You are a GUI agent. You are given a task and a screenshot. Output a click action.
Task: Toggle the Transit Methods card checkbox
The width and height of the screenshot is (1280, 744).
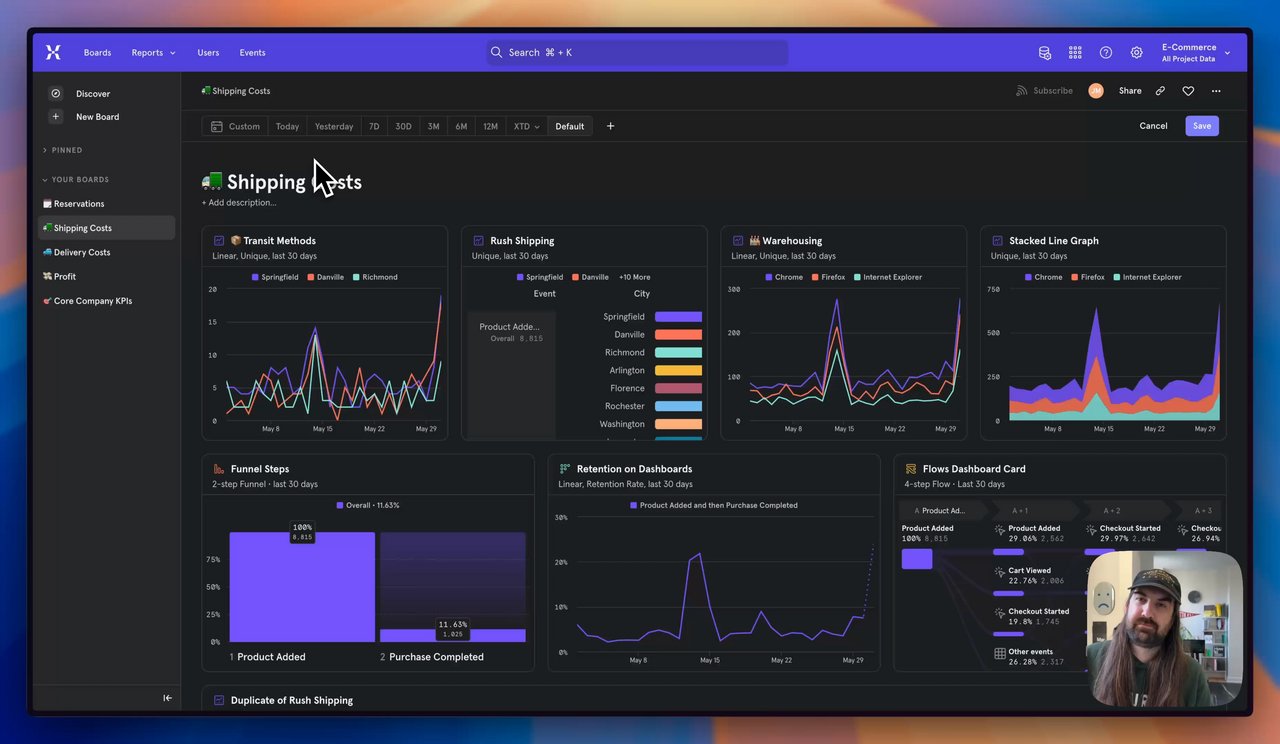[x=219, y=240]
